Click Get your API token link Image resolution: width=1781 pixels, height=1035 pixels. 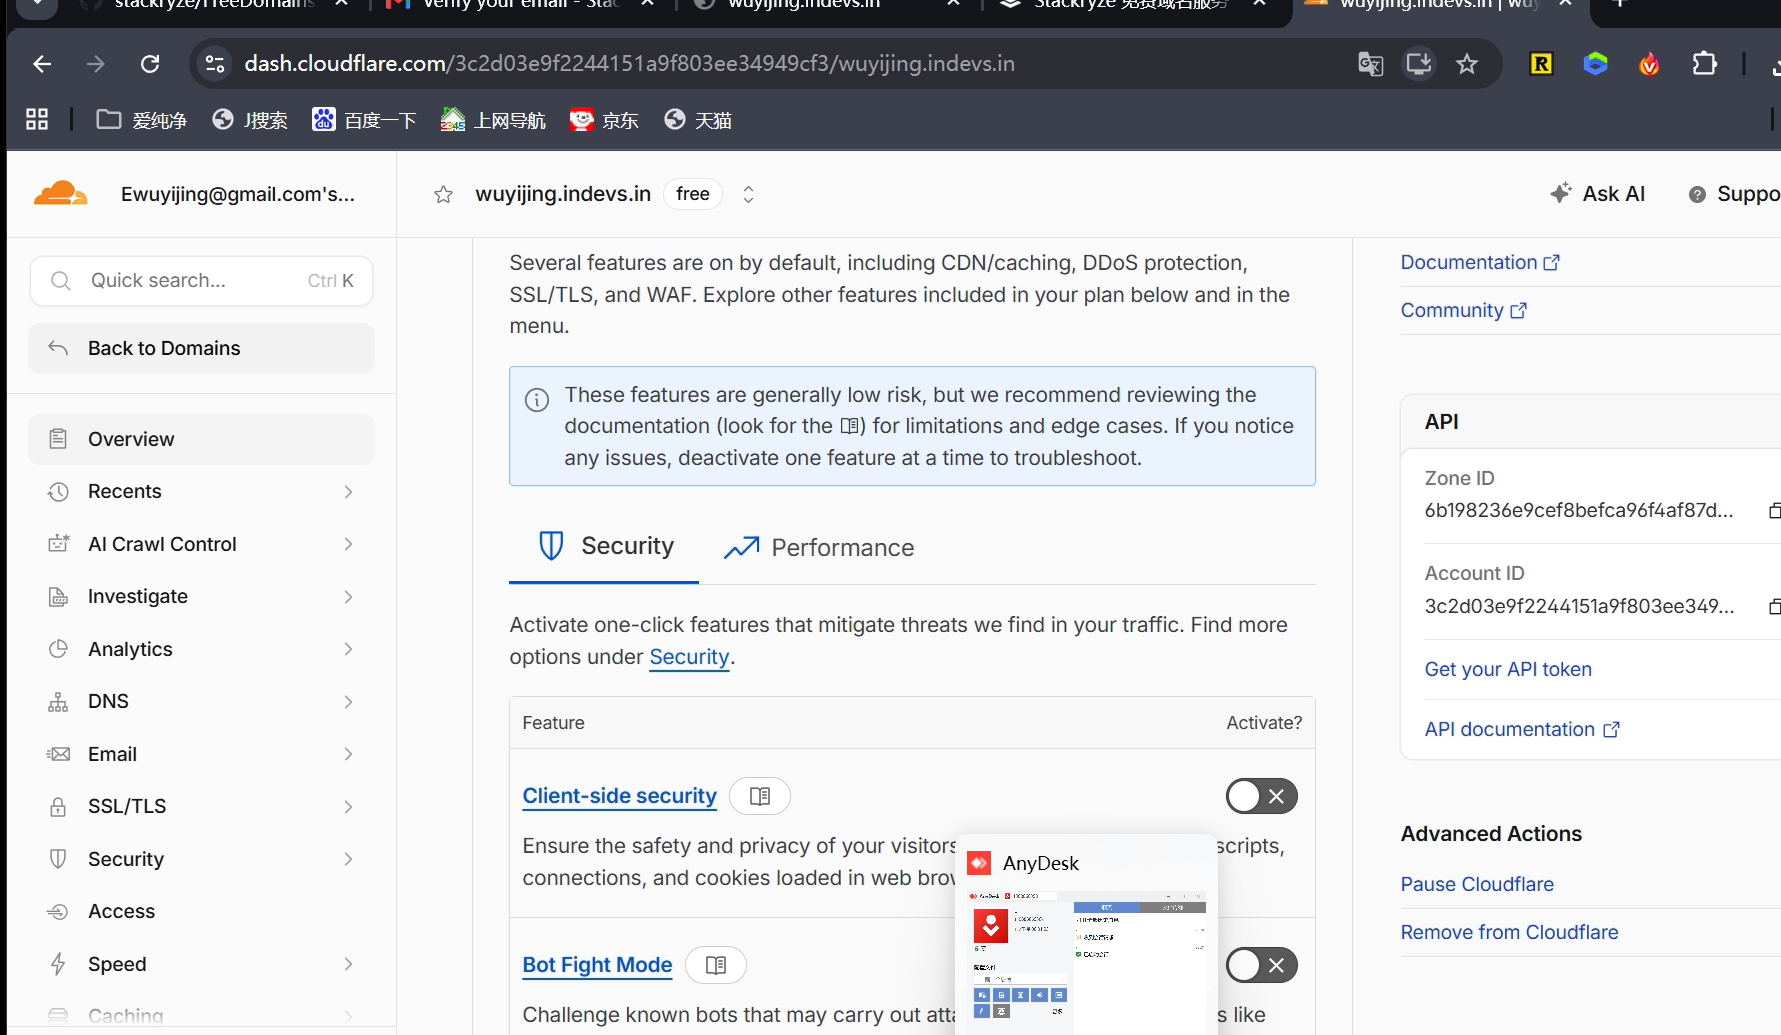[x=1508, y=669]
